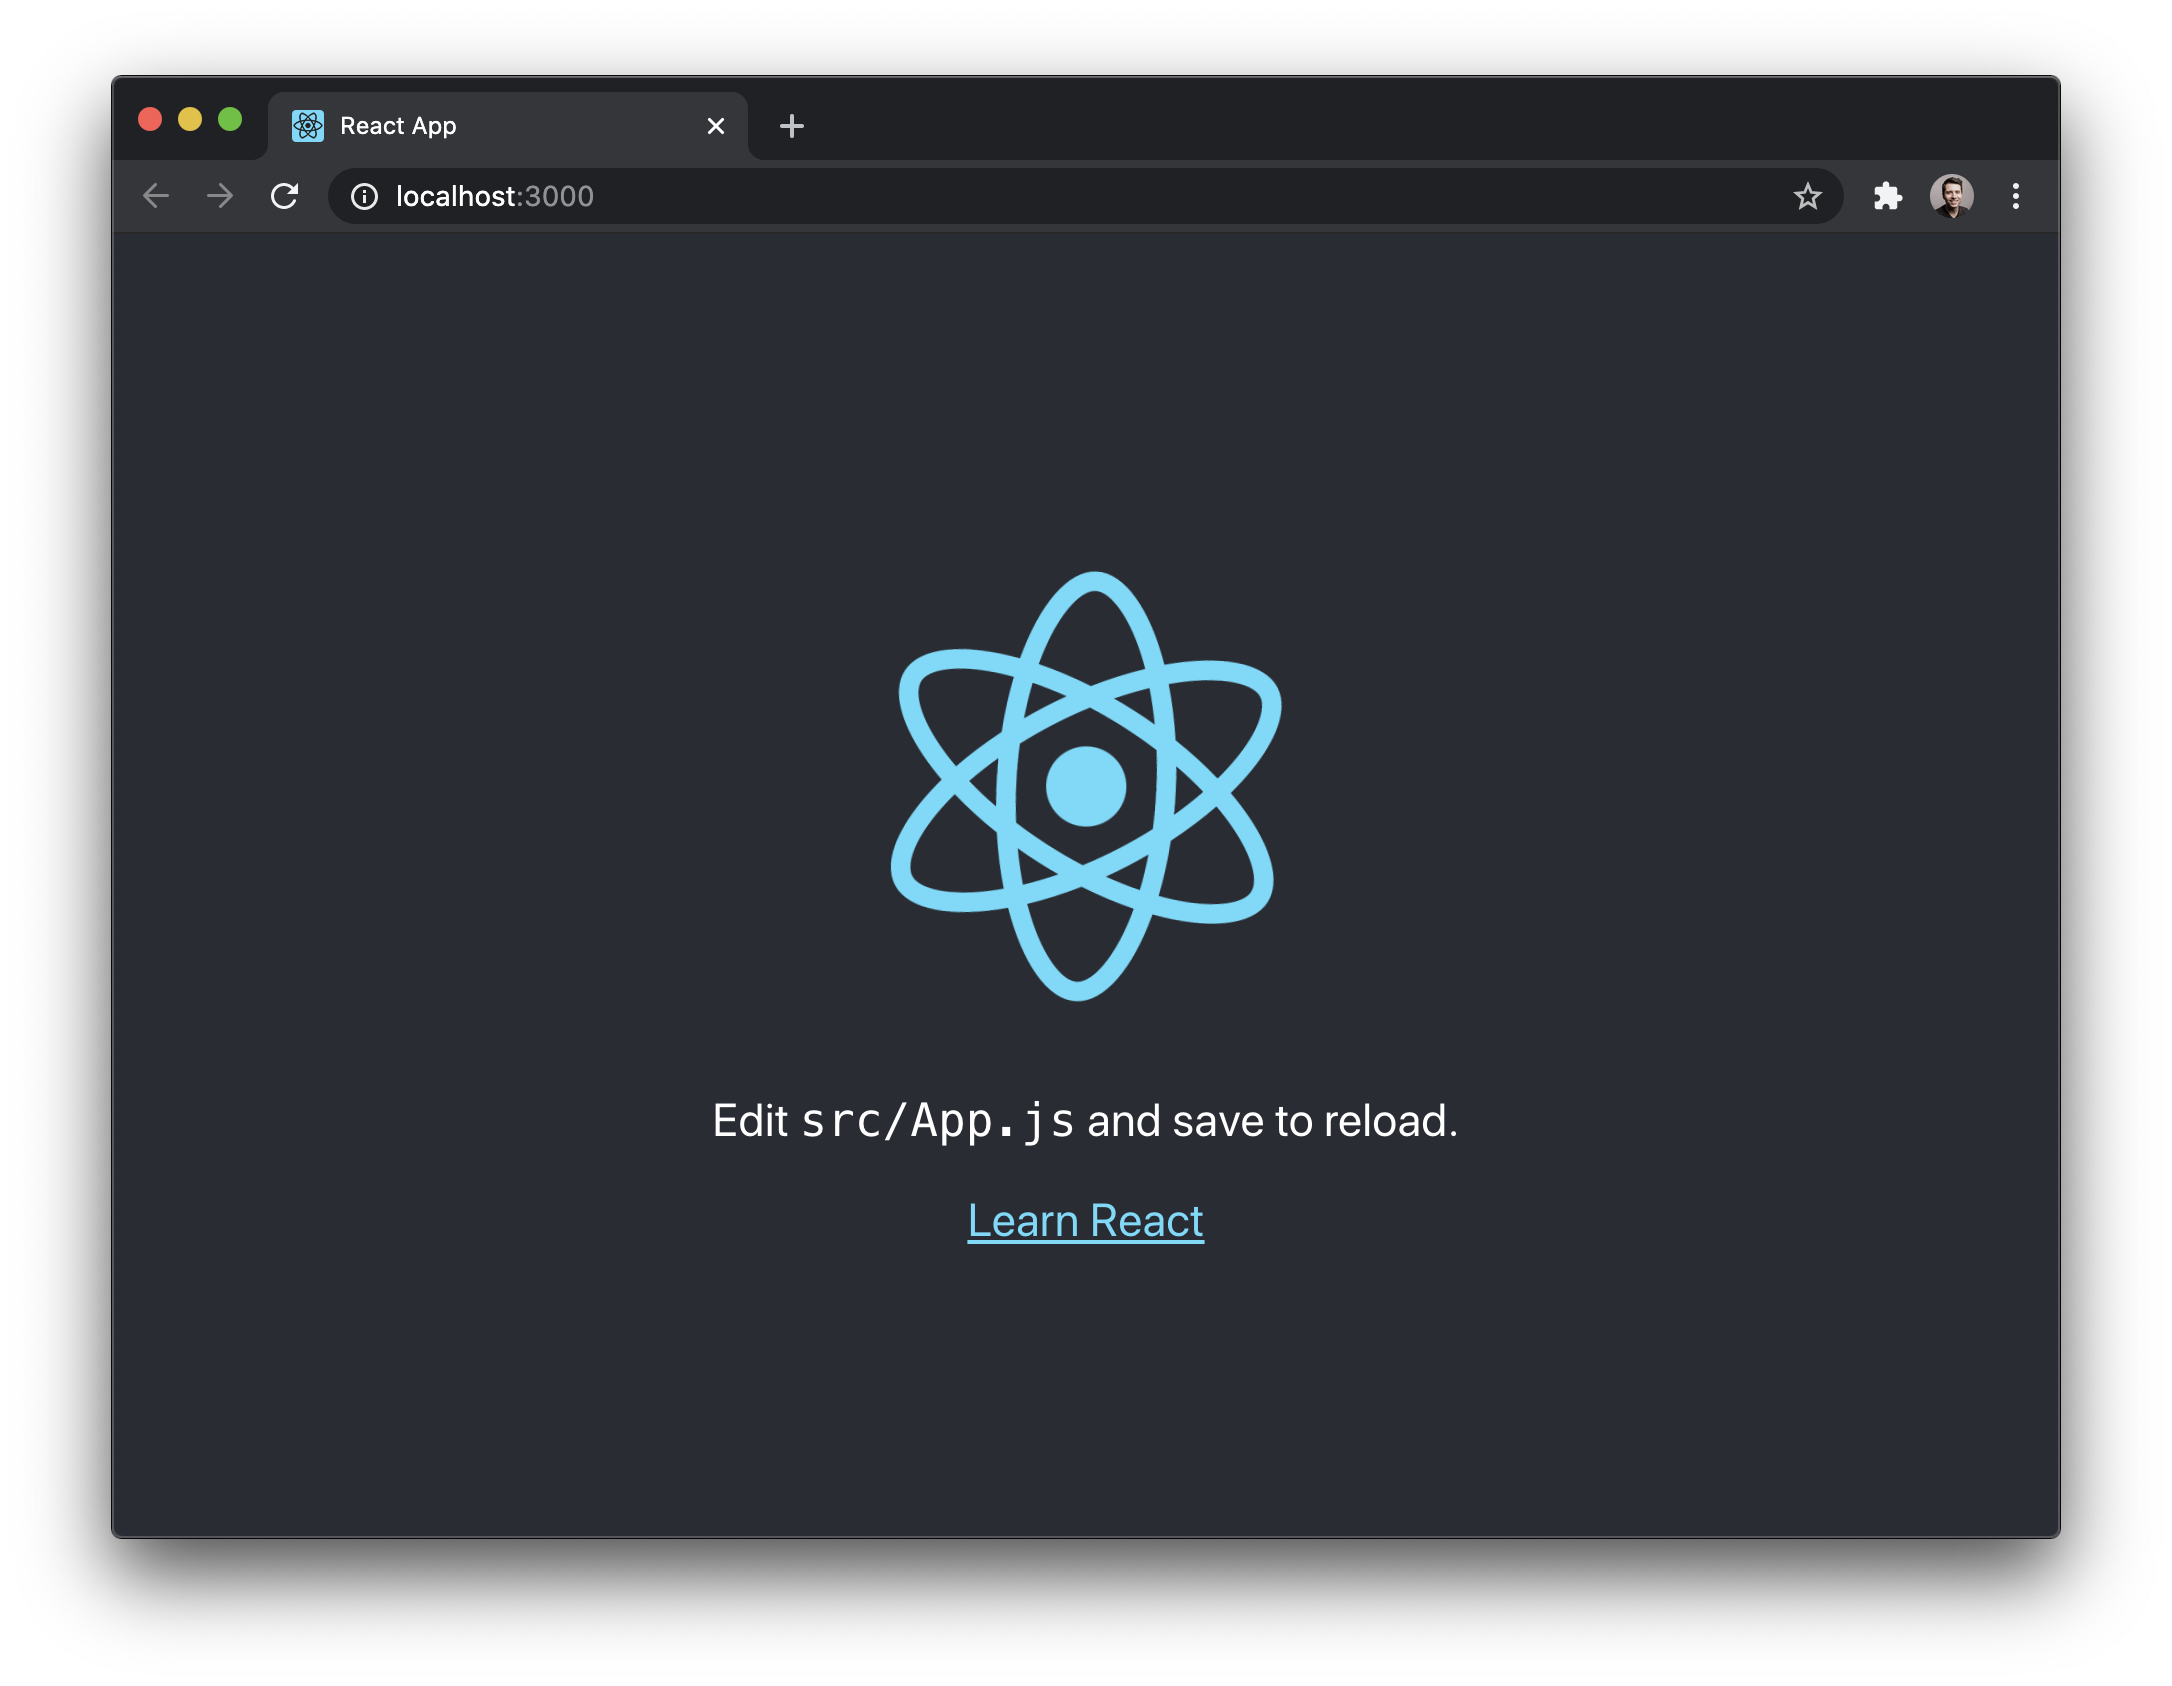This screenshot has height=1686, width=2172.
Task: Minimize window using yellow button
Action: click(x=190, y=120)
